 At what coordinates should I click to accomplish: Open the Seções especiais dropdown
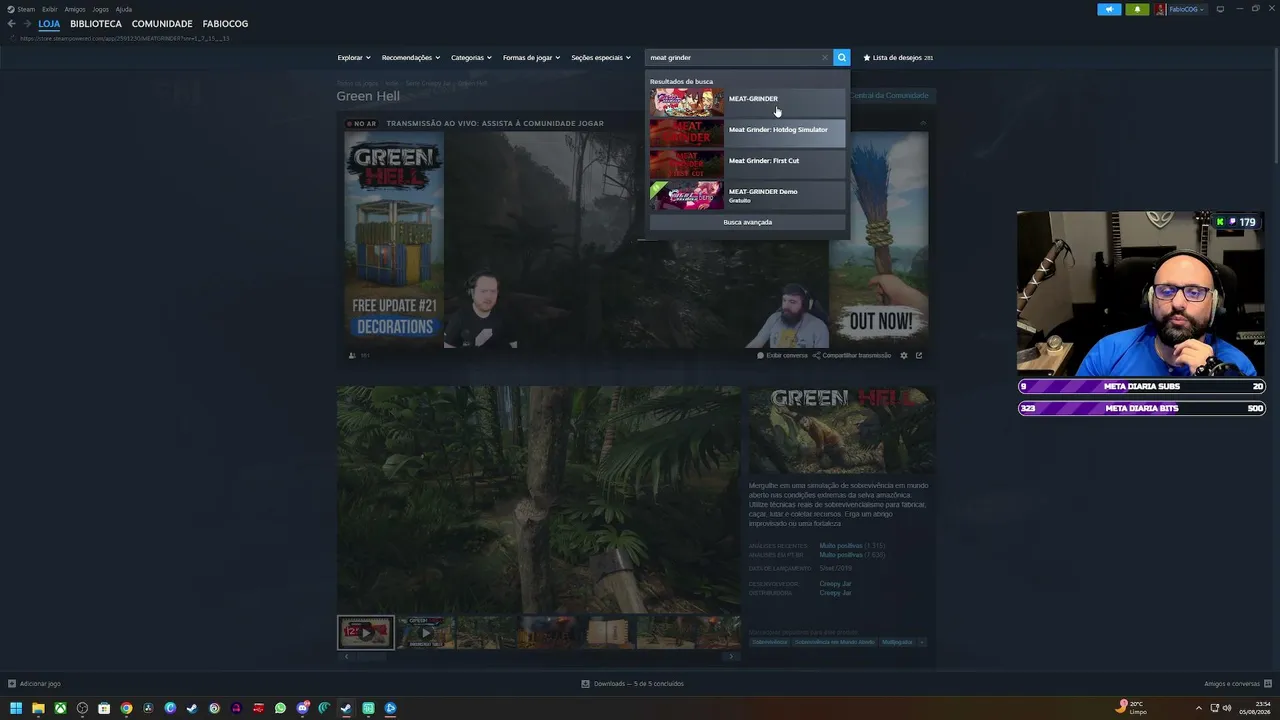point(601,58)
